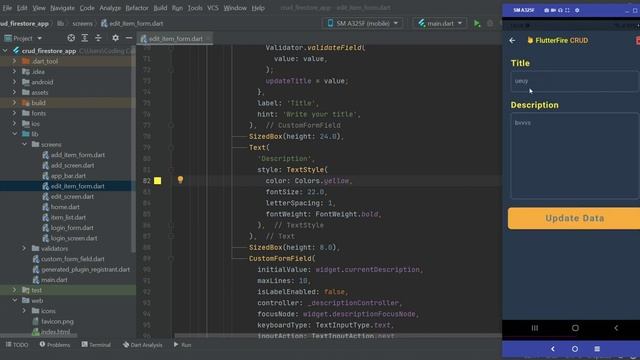Open the Build menu
Viewport: 640px width, 360px height.
pyautogui.click(x=160, y=8)
